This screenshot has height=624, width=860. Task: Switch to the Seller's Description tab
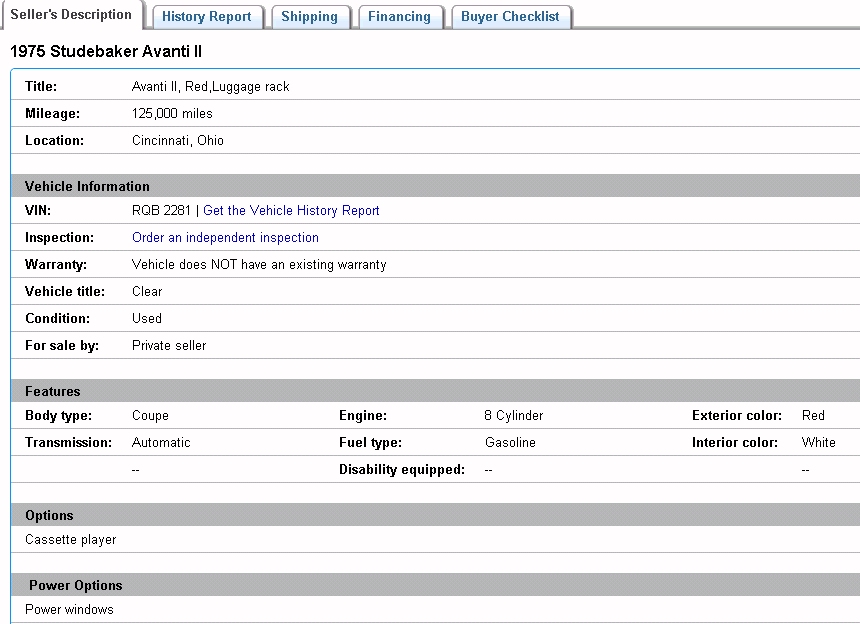click(71, 15)
